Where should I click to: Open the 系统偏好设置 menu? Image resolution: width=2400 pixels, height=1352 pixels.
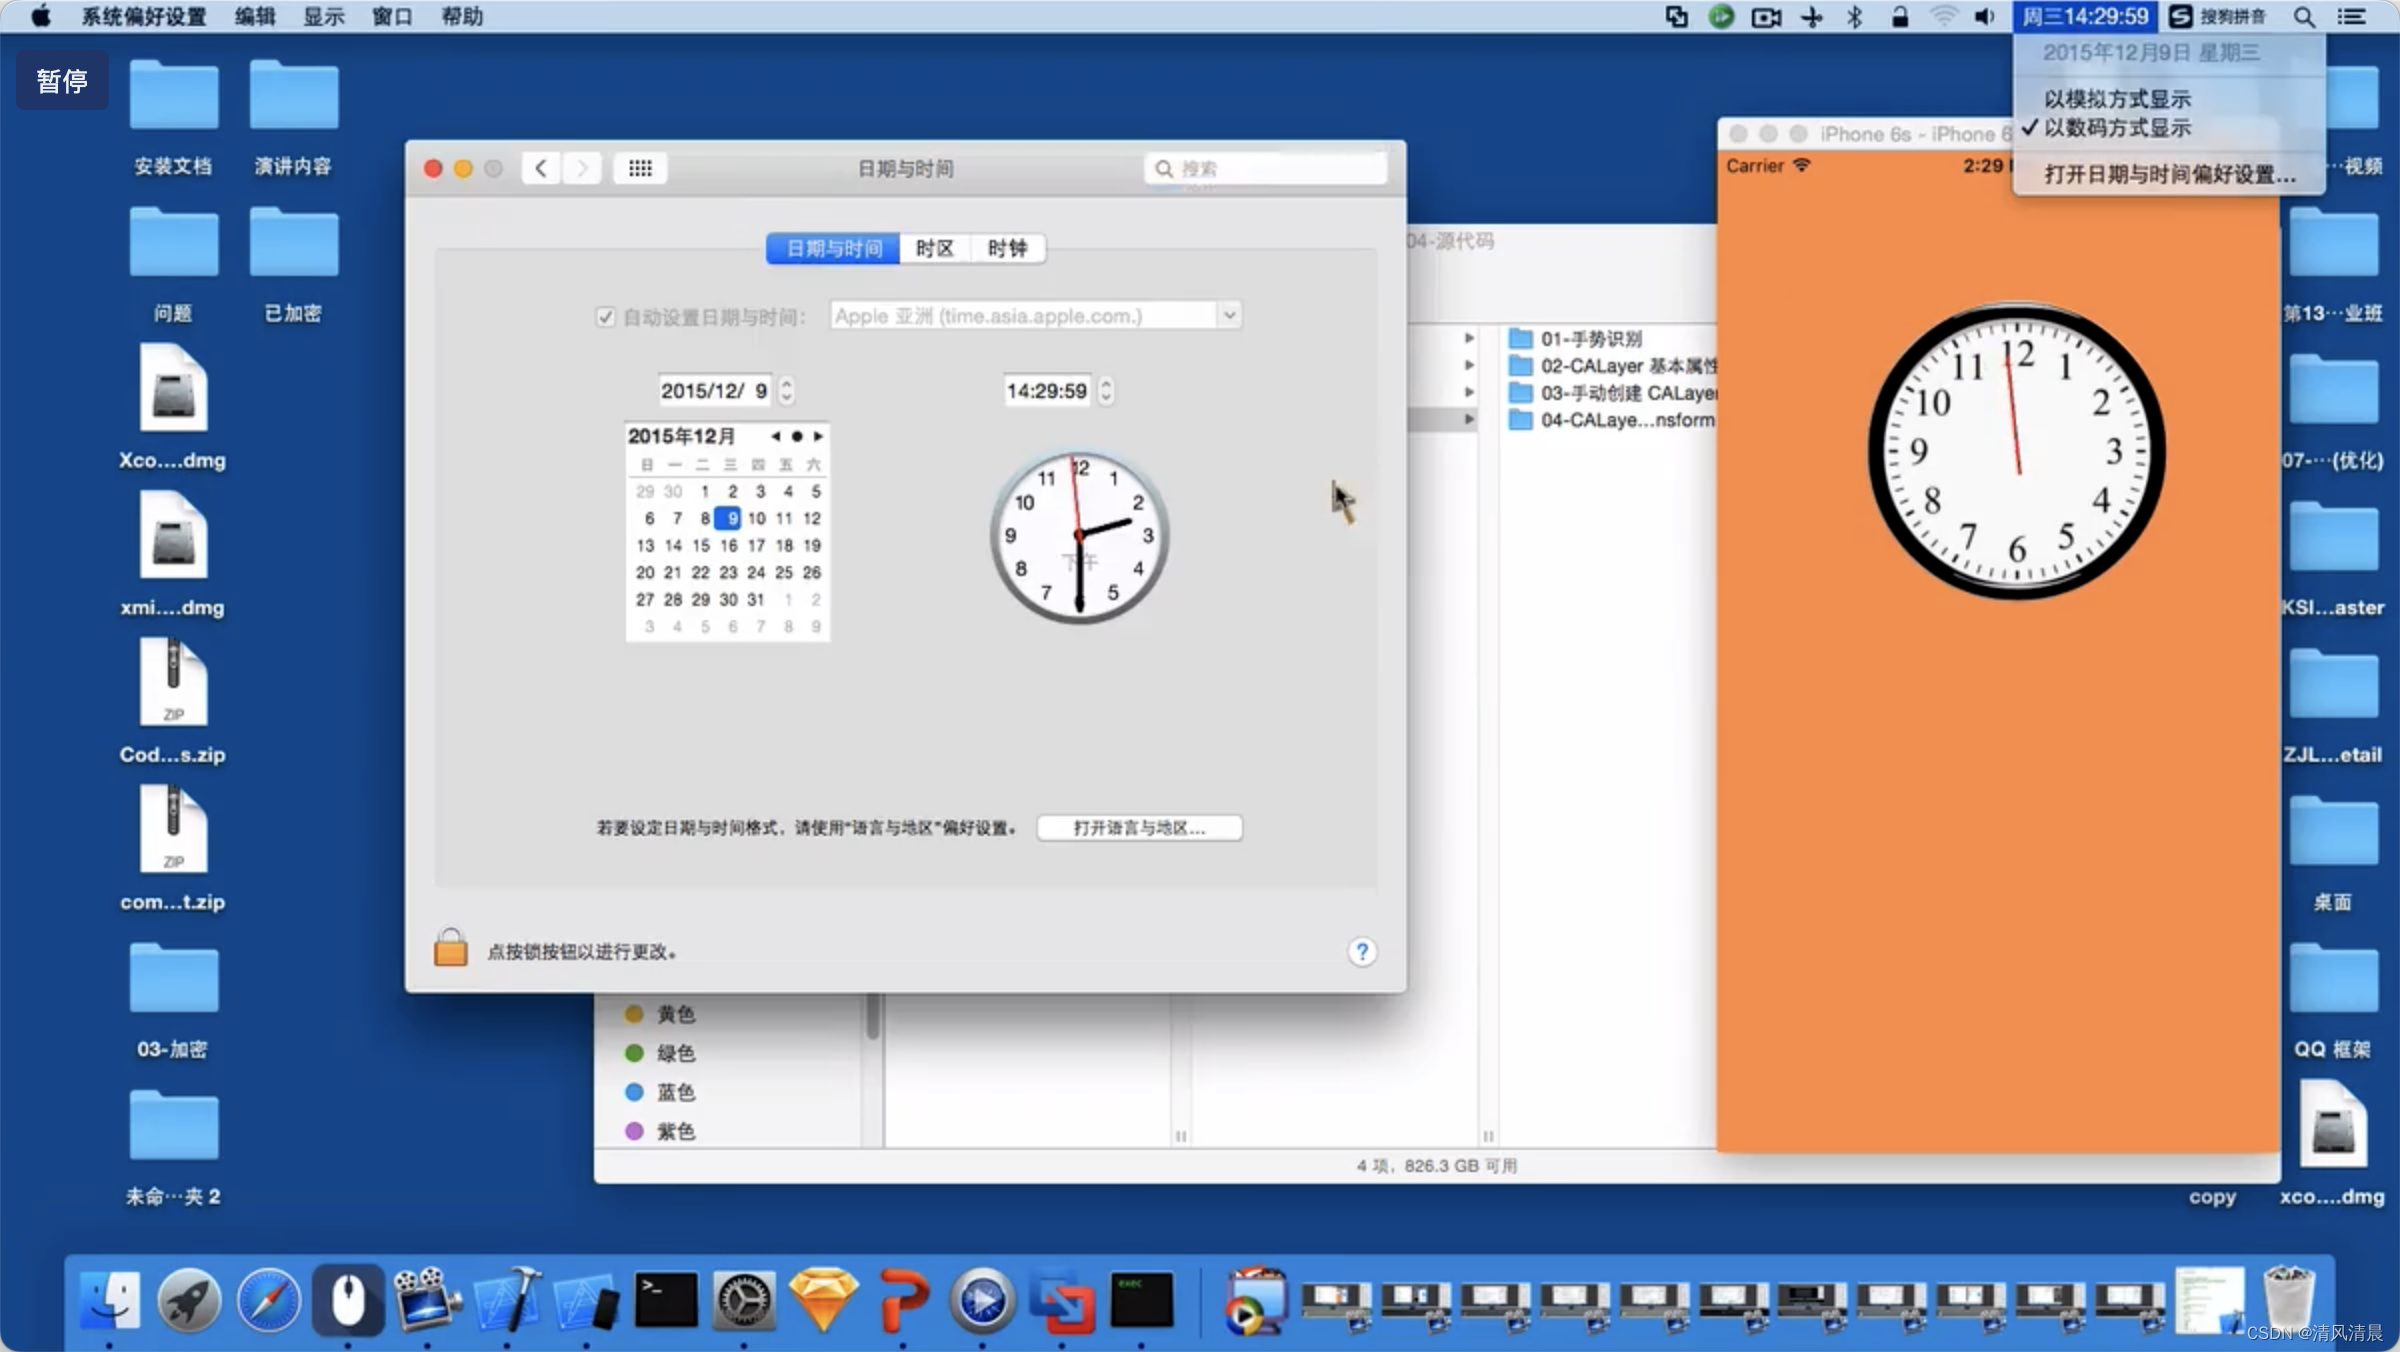[143, 16]
